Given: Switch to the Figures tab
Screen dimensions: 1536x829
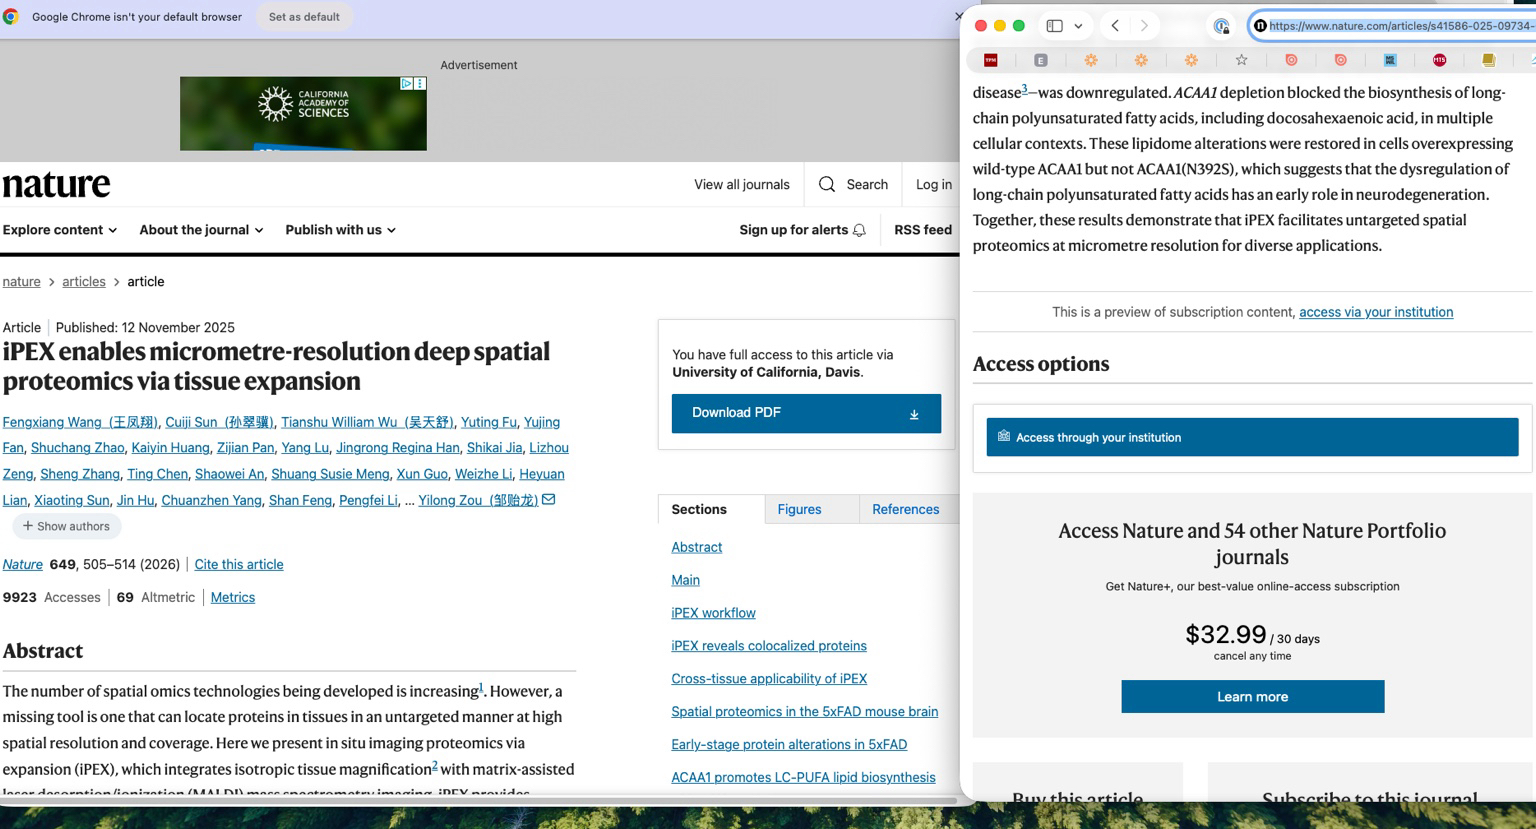Looking at the screenshot, I should click(x=799, y=509).
